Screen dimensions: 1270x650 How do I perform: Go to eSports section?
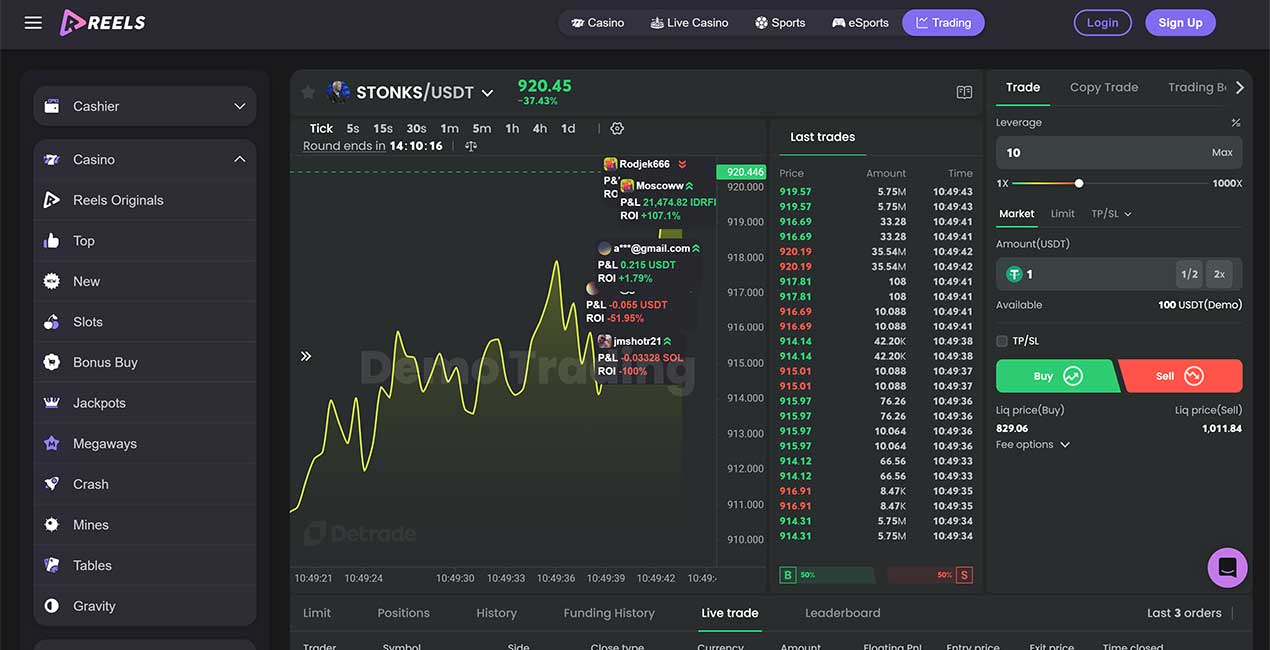click(860, 22)
